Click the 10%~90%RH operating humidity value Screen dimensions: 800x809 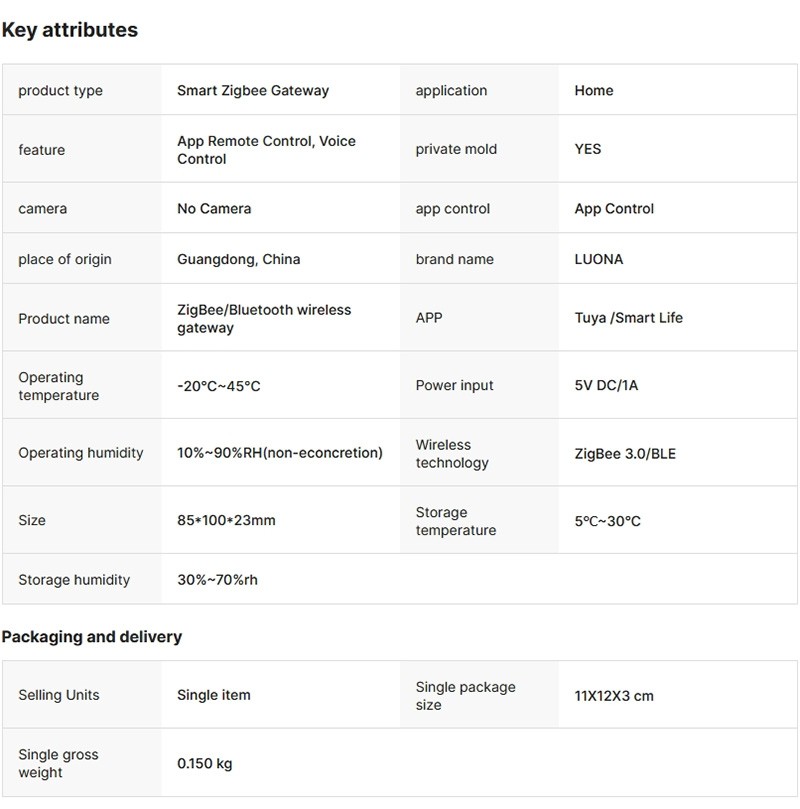point(280,453)
